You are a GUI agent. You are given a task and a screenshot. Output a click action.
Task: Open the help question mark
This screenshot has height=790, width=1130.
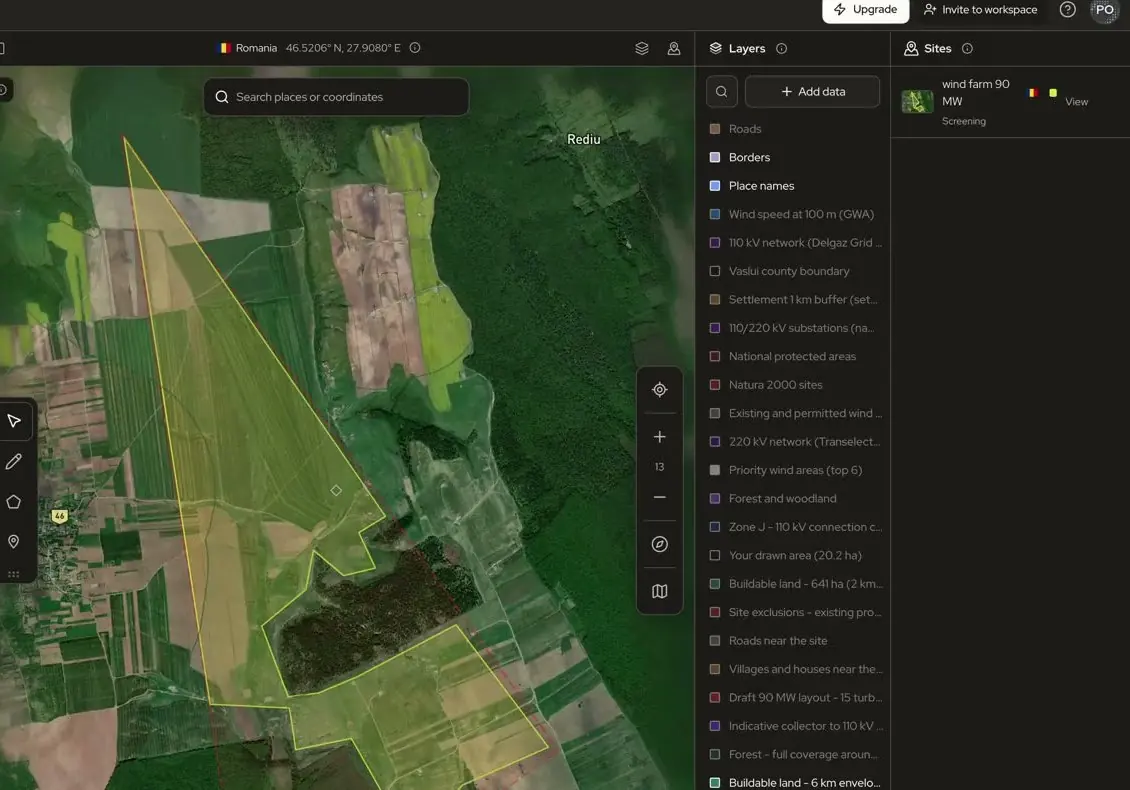[1067, 9]
